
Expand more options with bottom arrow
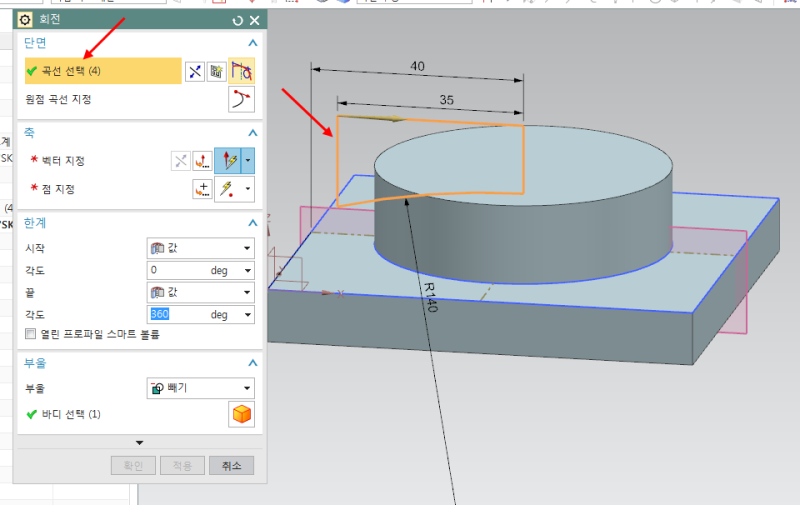pos(140,442)
